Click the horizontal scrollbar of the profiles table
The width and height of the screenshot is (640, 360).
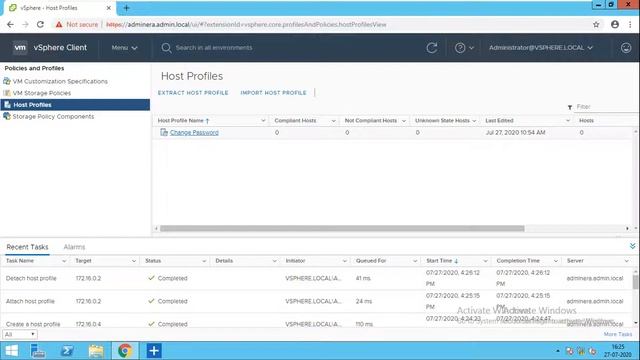[342, 229]
